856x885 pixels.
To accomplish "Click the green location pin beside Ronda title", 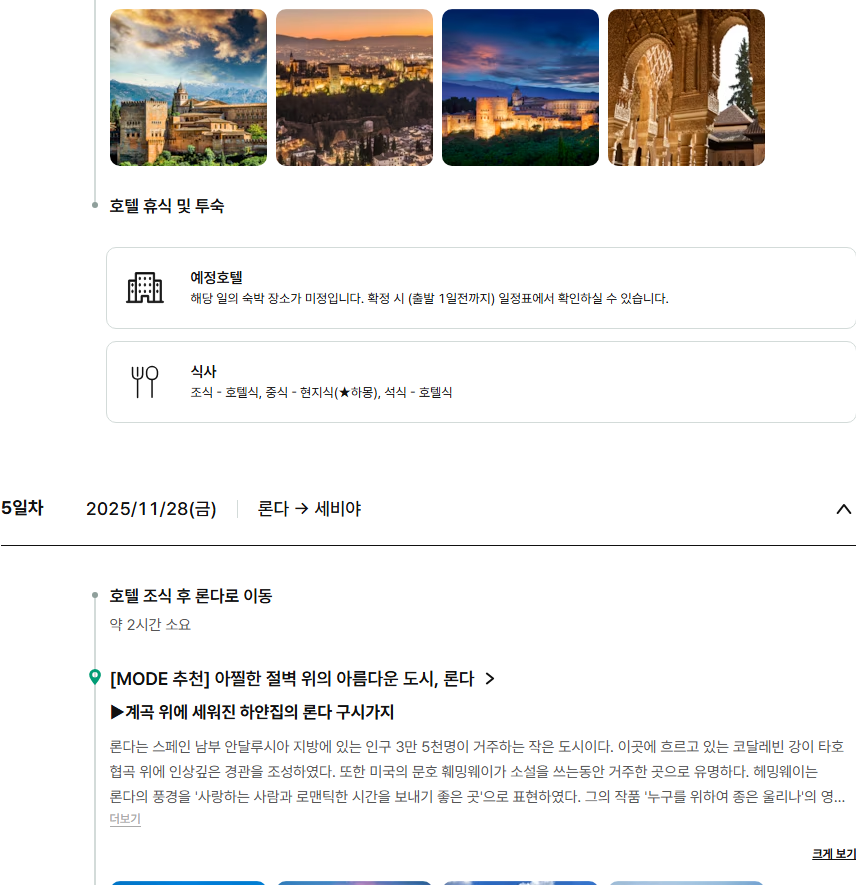I will click(95, 678).
